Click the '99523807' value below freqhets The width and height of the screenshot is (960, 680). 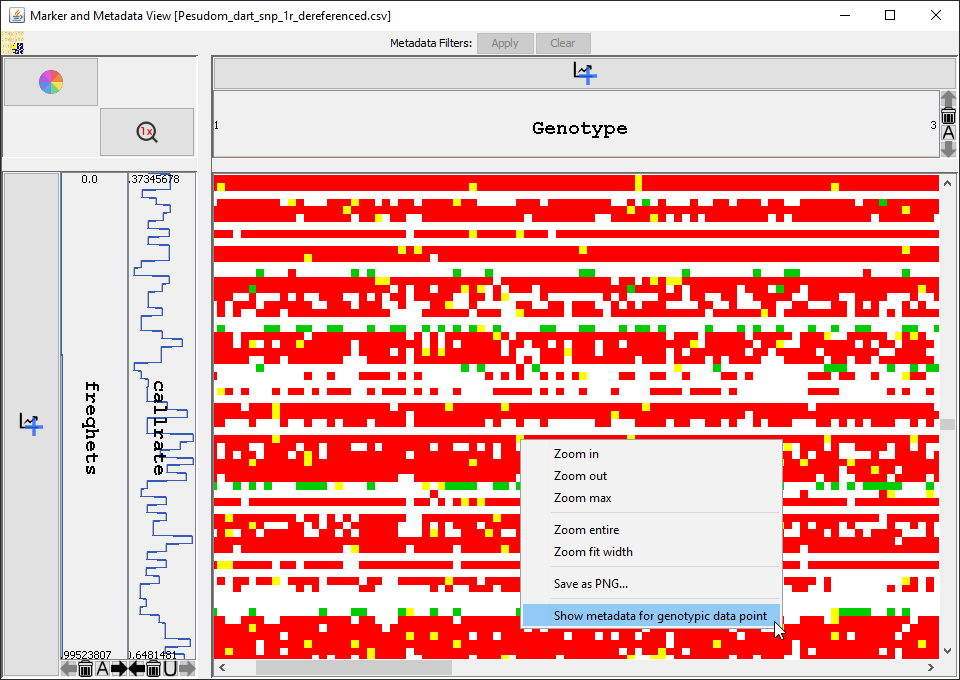pyautogui.click(x=87, y=655)
